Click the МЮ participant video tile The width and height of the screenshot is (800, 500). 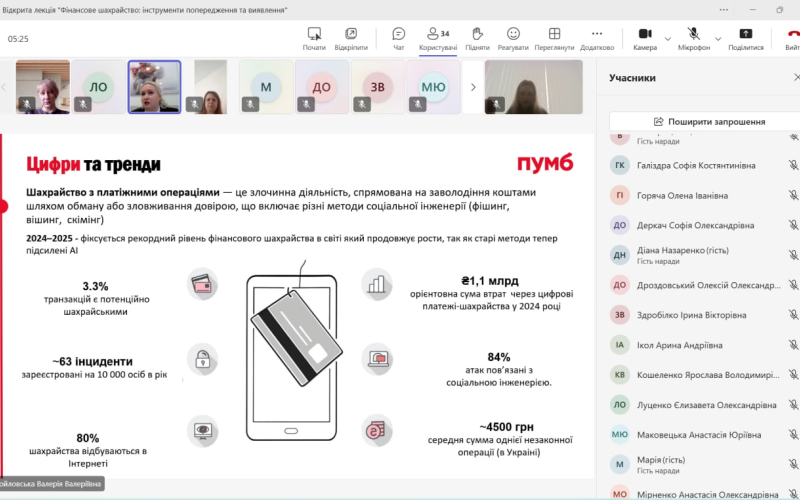433,87
